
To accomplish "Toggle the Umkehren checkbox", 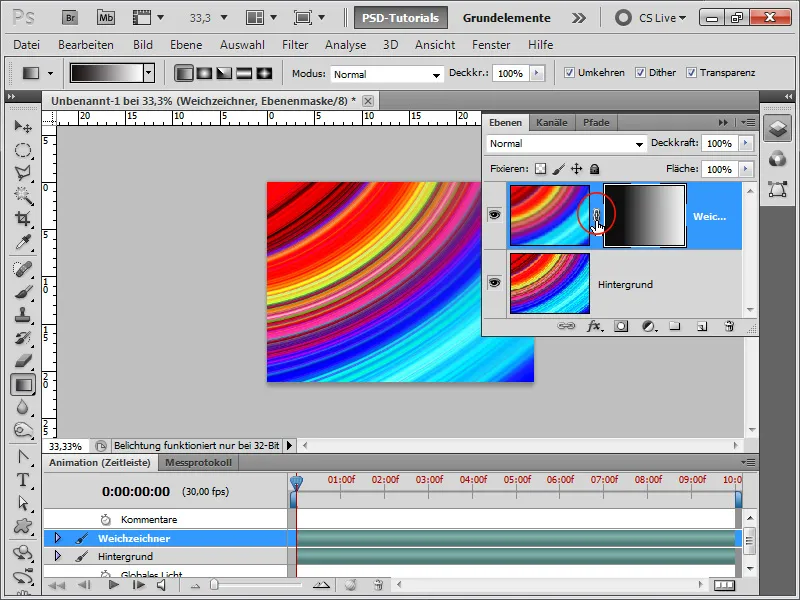I will (x=569, y=72).
